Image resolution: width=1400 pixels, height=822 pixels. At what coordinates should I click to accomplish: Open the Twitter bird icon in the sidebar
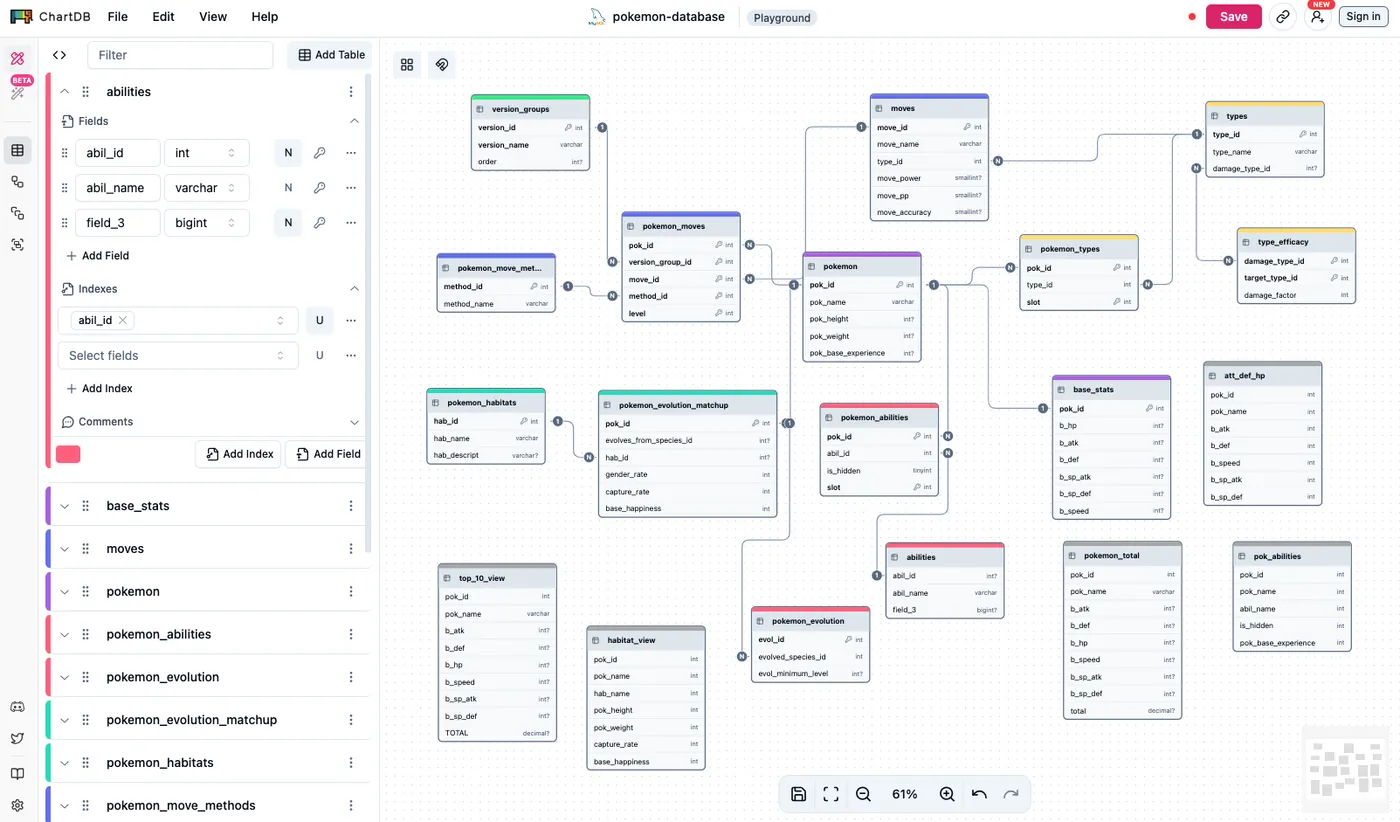coord(17,739)
